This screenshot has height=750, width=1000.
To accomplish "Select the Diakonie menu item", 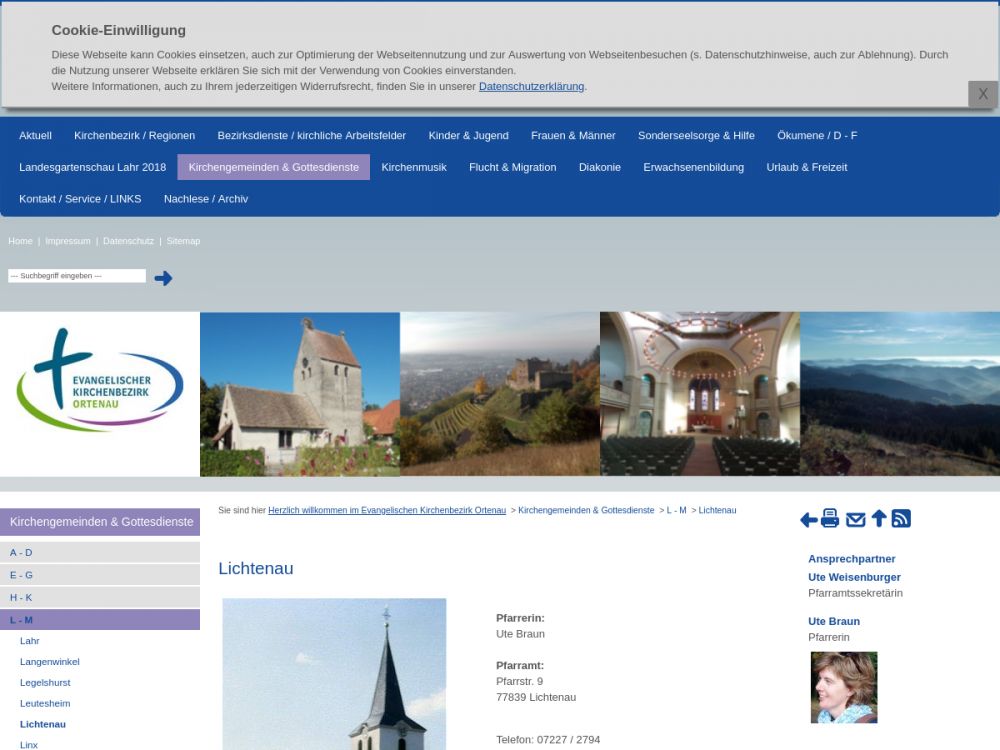I will point(599,167).
